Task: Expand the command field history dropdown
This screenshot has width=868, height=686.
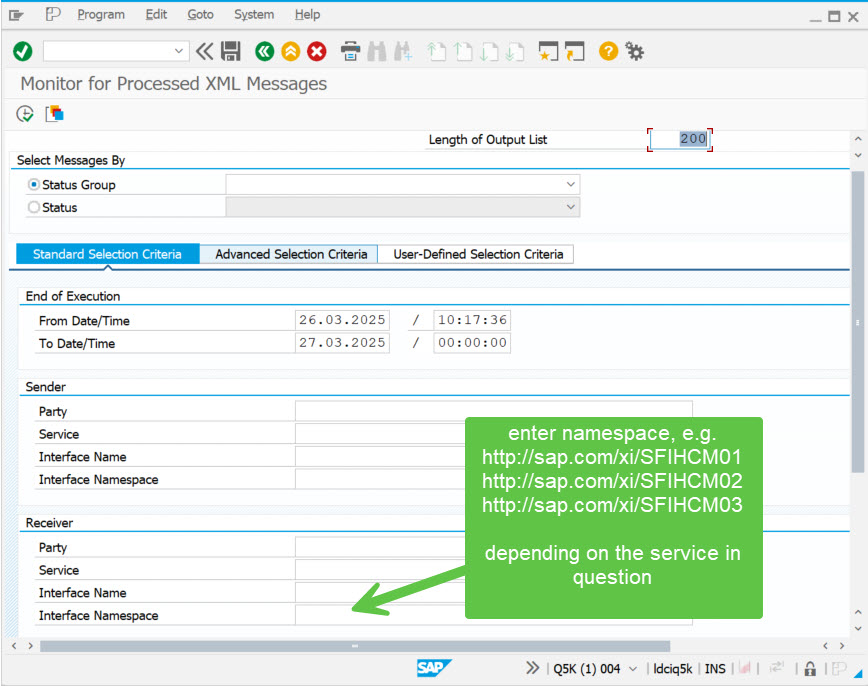Action: [179, 51]
